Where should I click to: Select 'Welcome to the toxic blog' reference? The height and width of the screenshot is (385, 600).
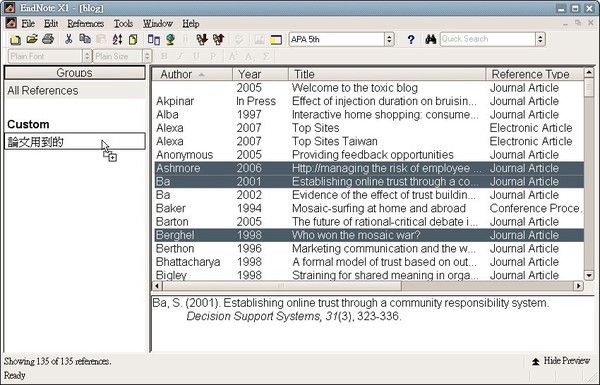click(x=369, y=88)
